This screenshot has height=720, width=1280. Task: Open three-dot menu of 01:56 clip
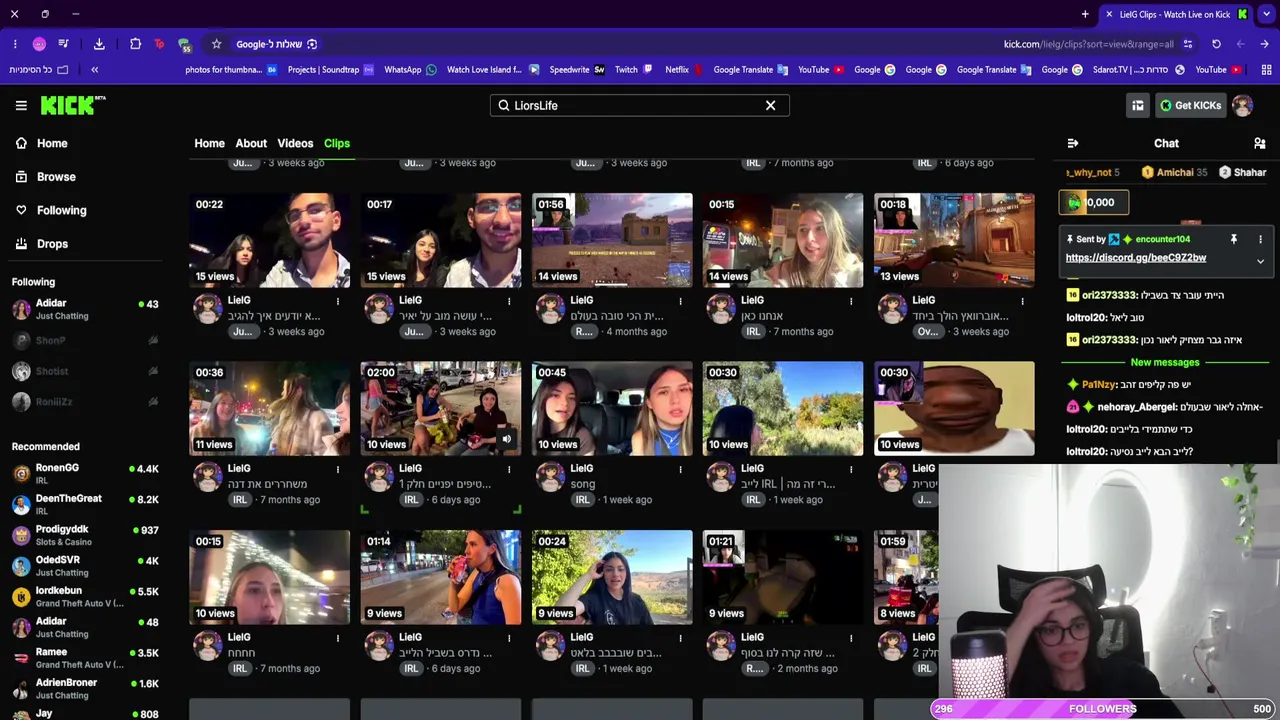(680, 301)
